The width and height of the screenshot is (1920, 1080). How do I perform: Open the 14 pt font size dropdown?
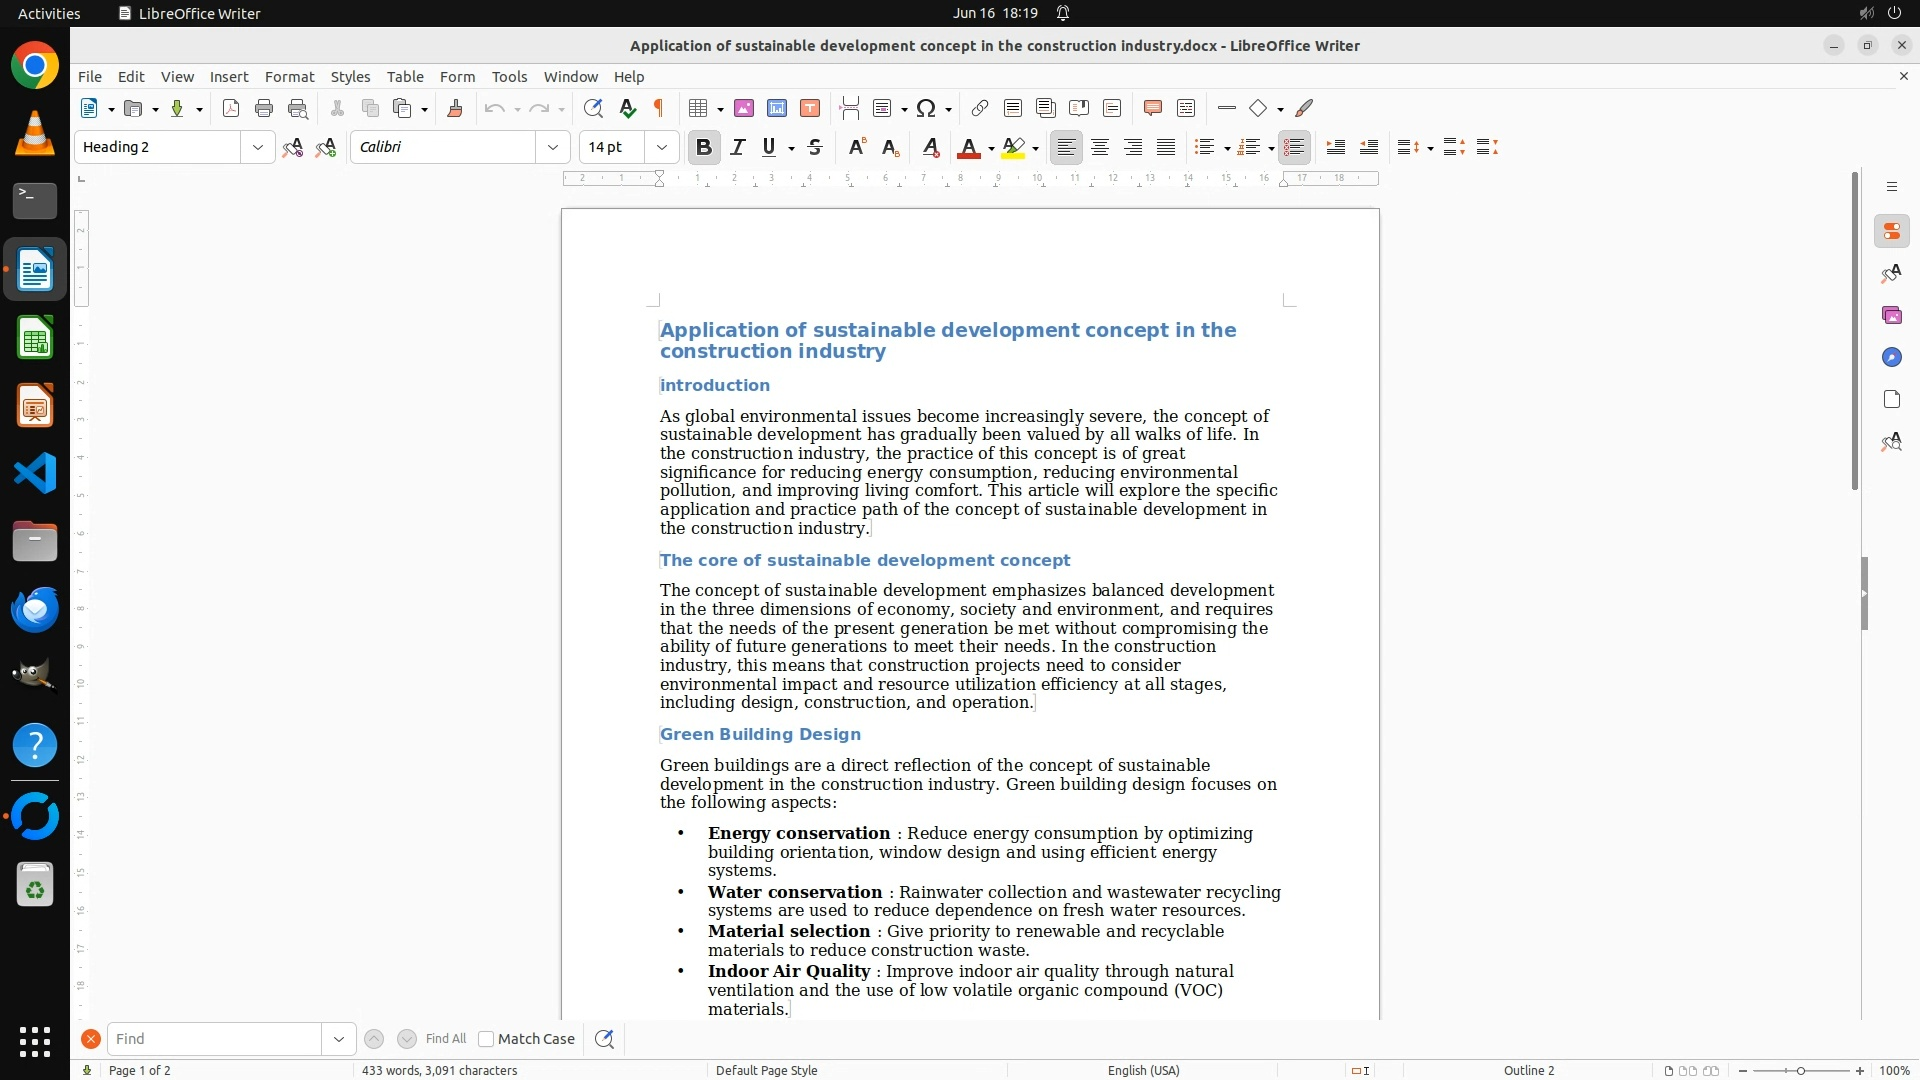pyautogui.click(x=662, y=148)
